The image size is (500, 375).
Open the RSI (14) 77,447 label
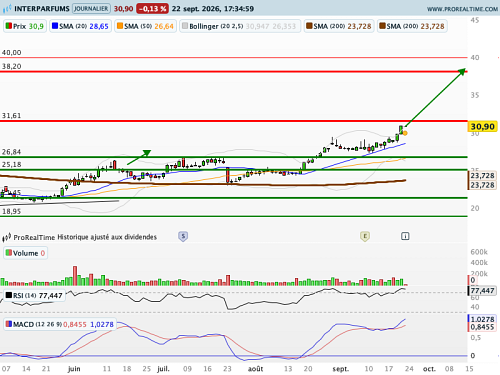pyautogui.click(x=34, y=295)
